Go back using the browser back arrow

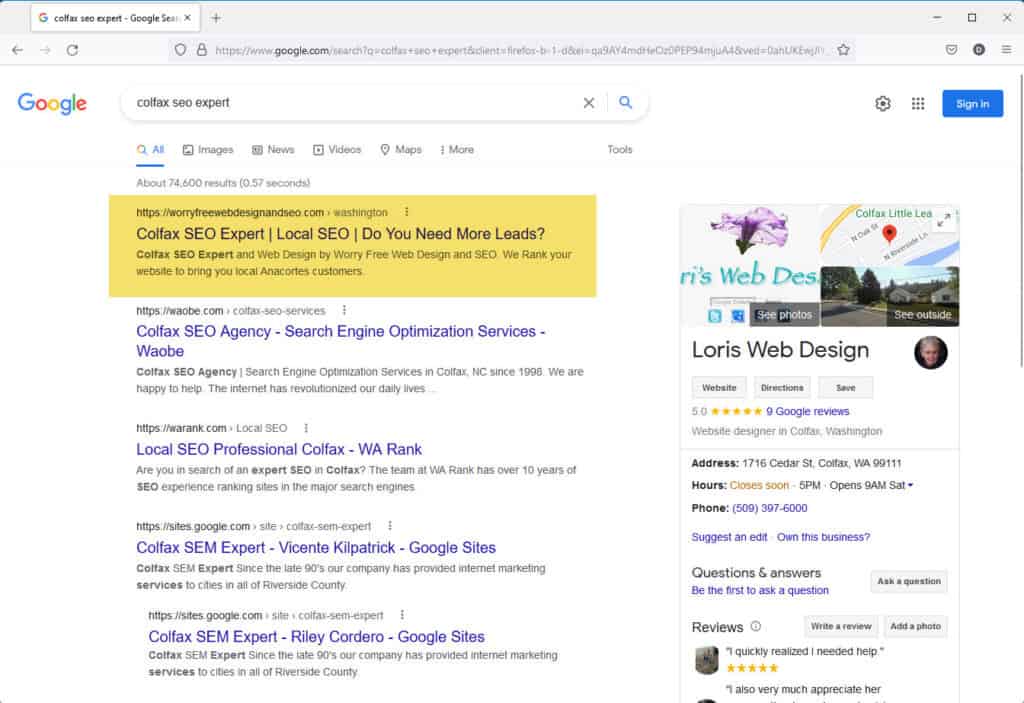tap(18, 50)
